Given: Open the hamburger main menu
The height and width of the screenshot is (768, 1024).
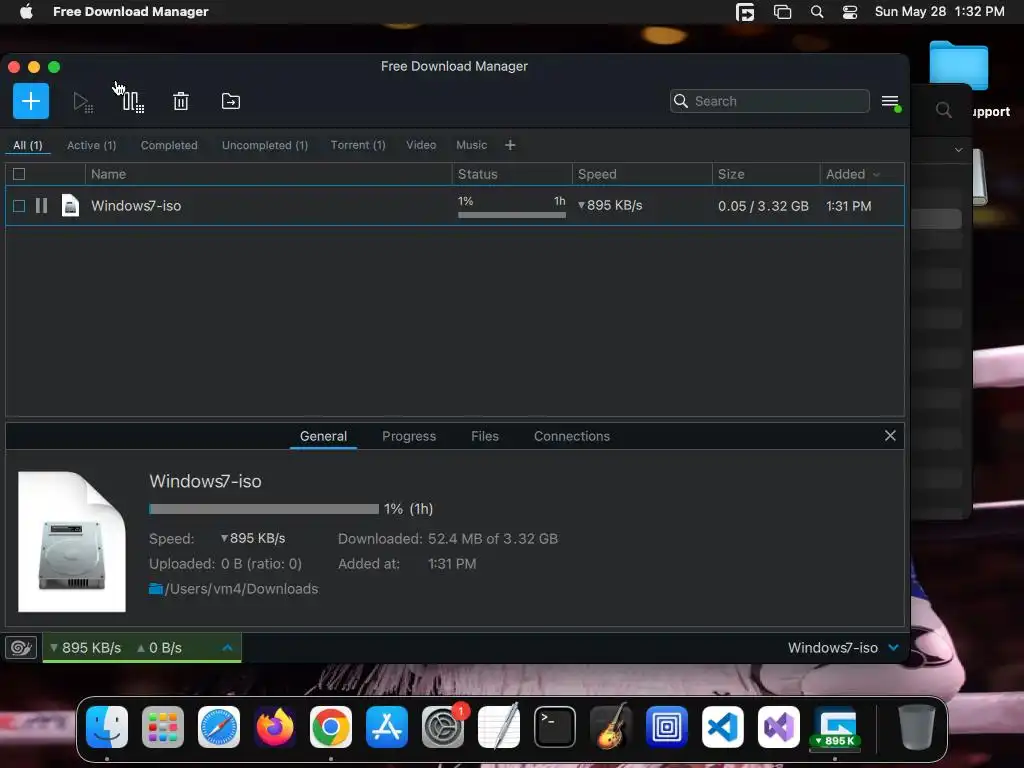Looking at the screenshot, I should (x=890, y=102).
